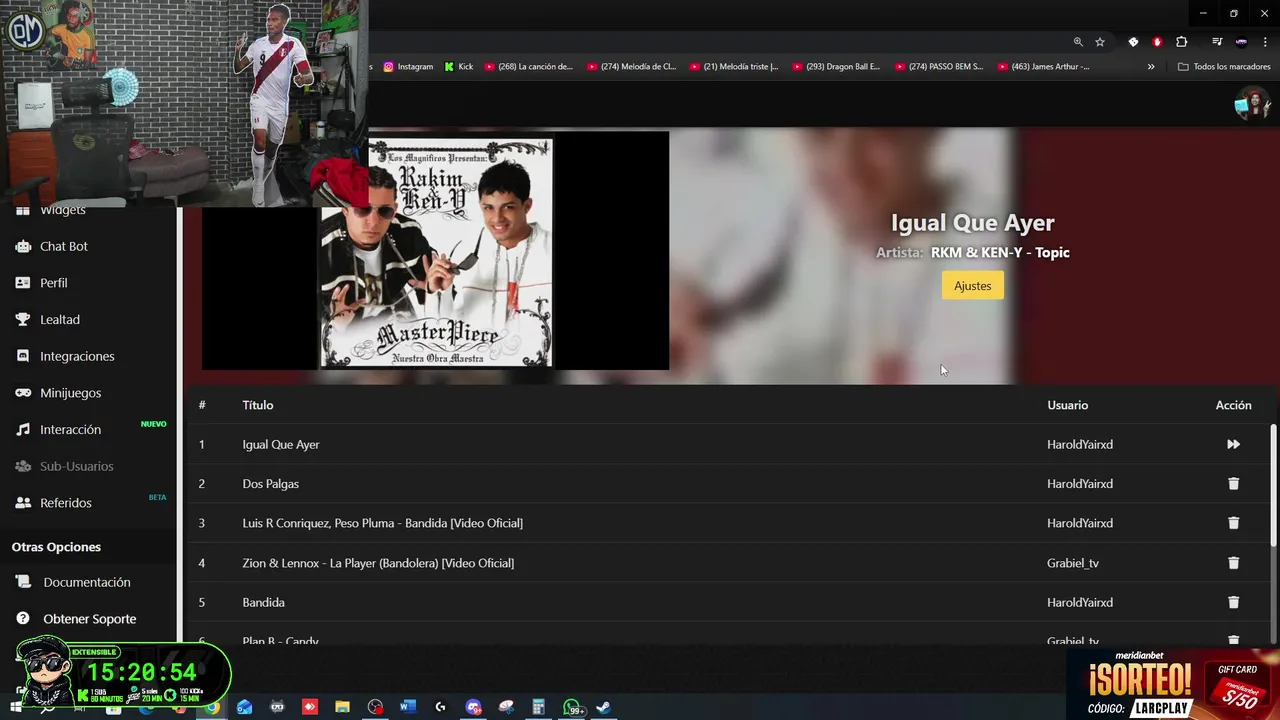
Task: Open the PASSO BEM S... bookmark
Action: click(939, 67)
